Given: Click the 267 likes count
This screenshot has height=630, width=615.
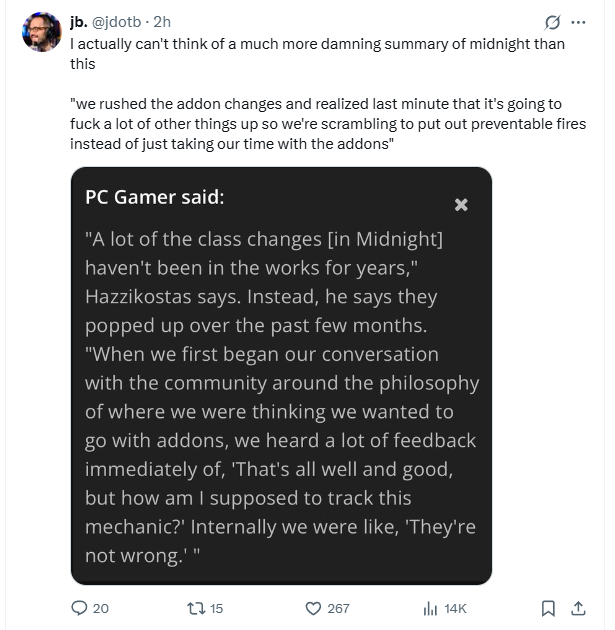Looking at the screenshot, I should [x=338, y=608].
